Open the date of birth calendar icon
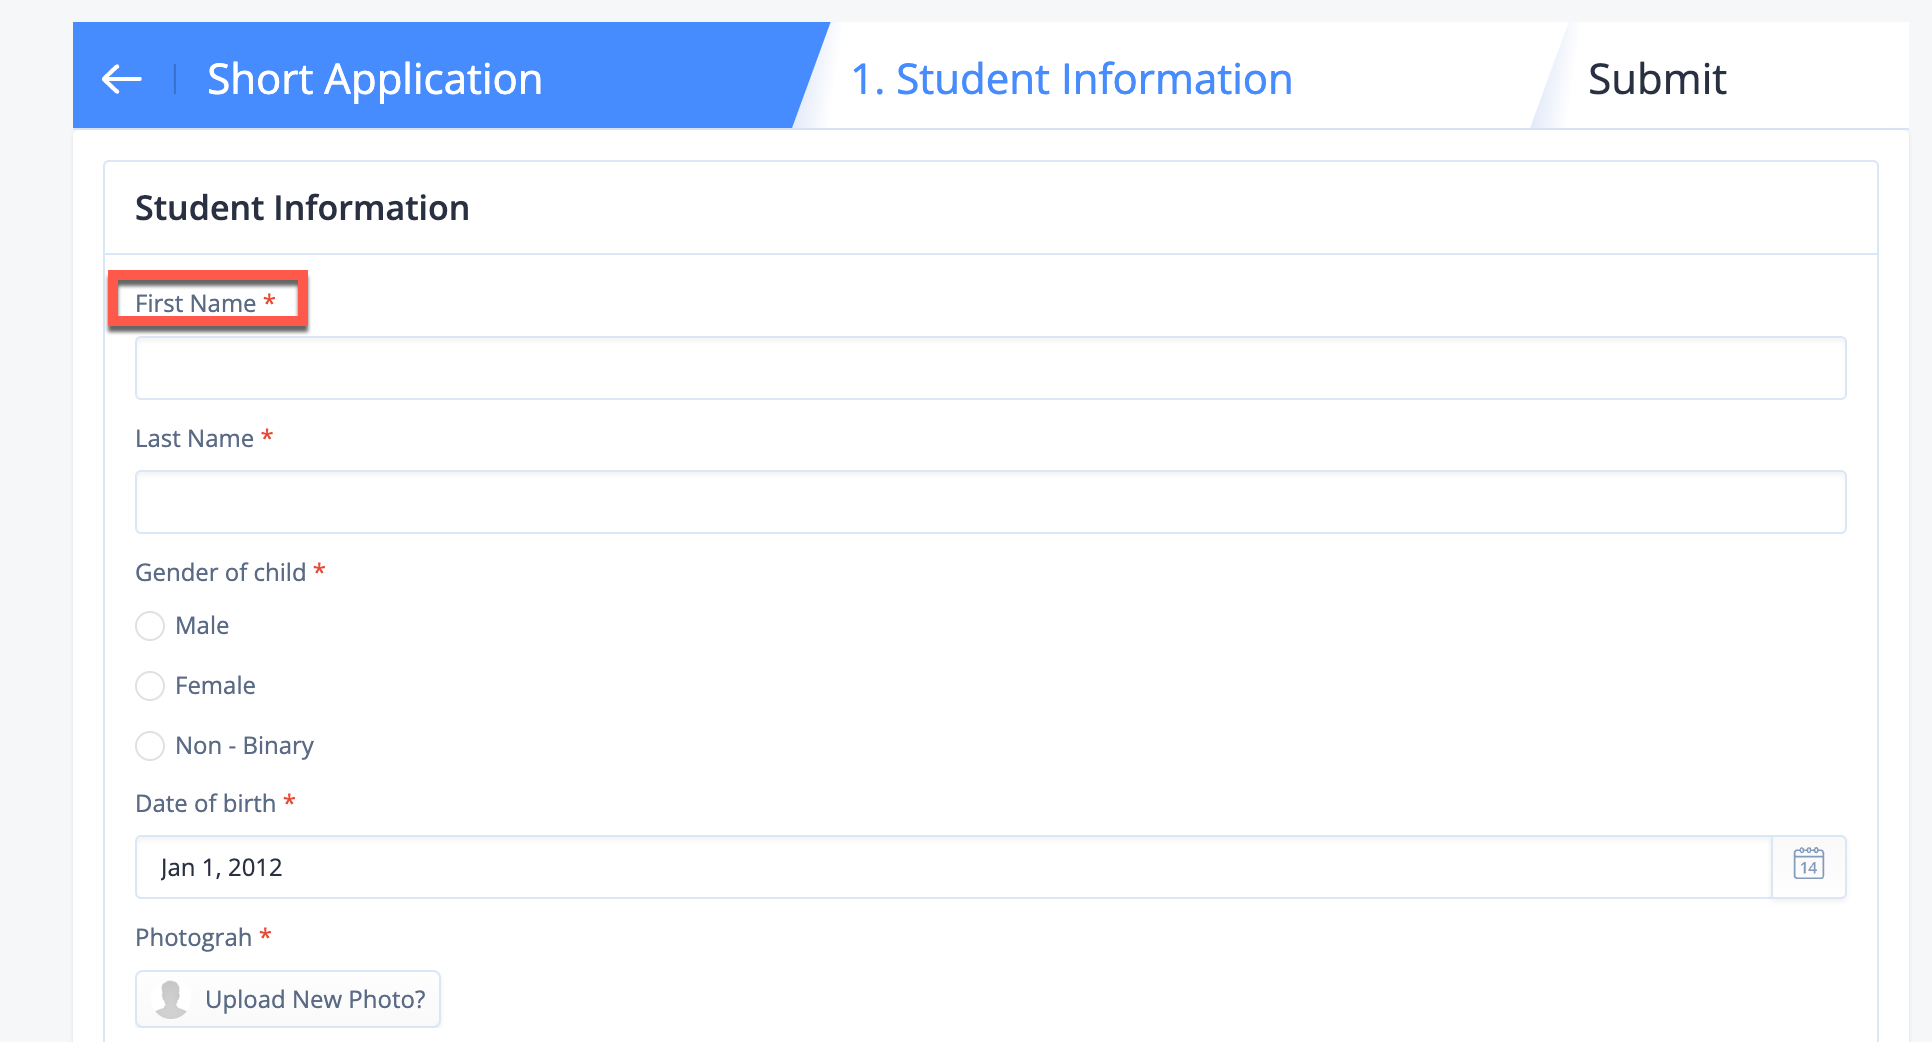 coord(1808,866)
